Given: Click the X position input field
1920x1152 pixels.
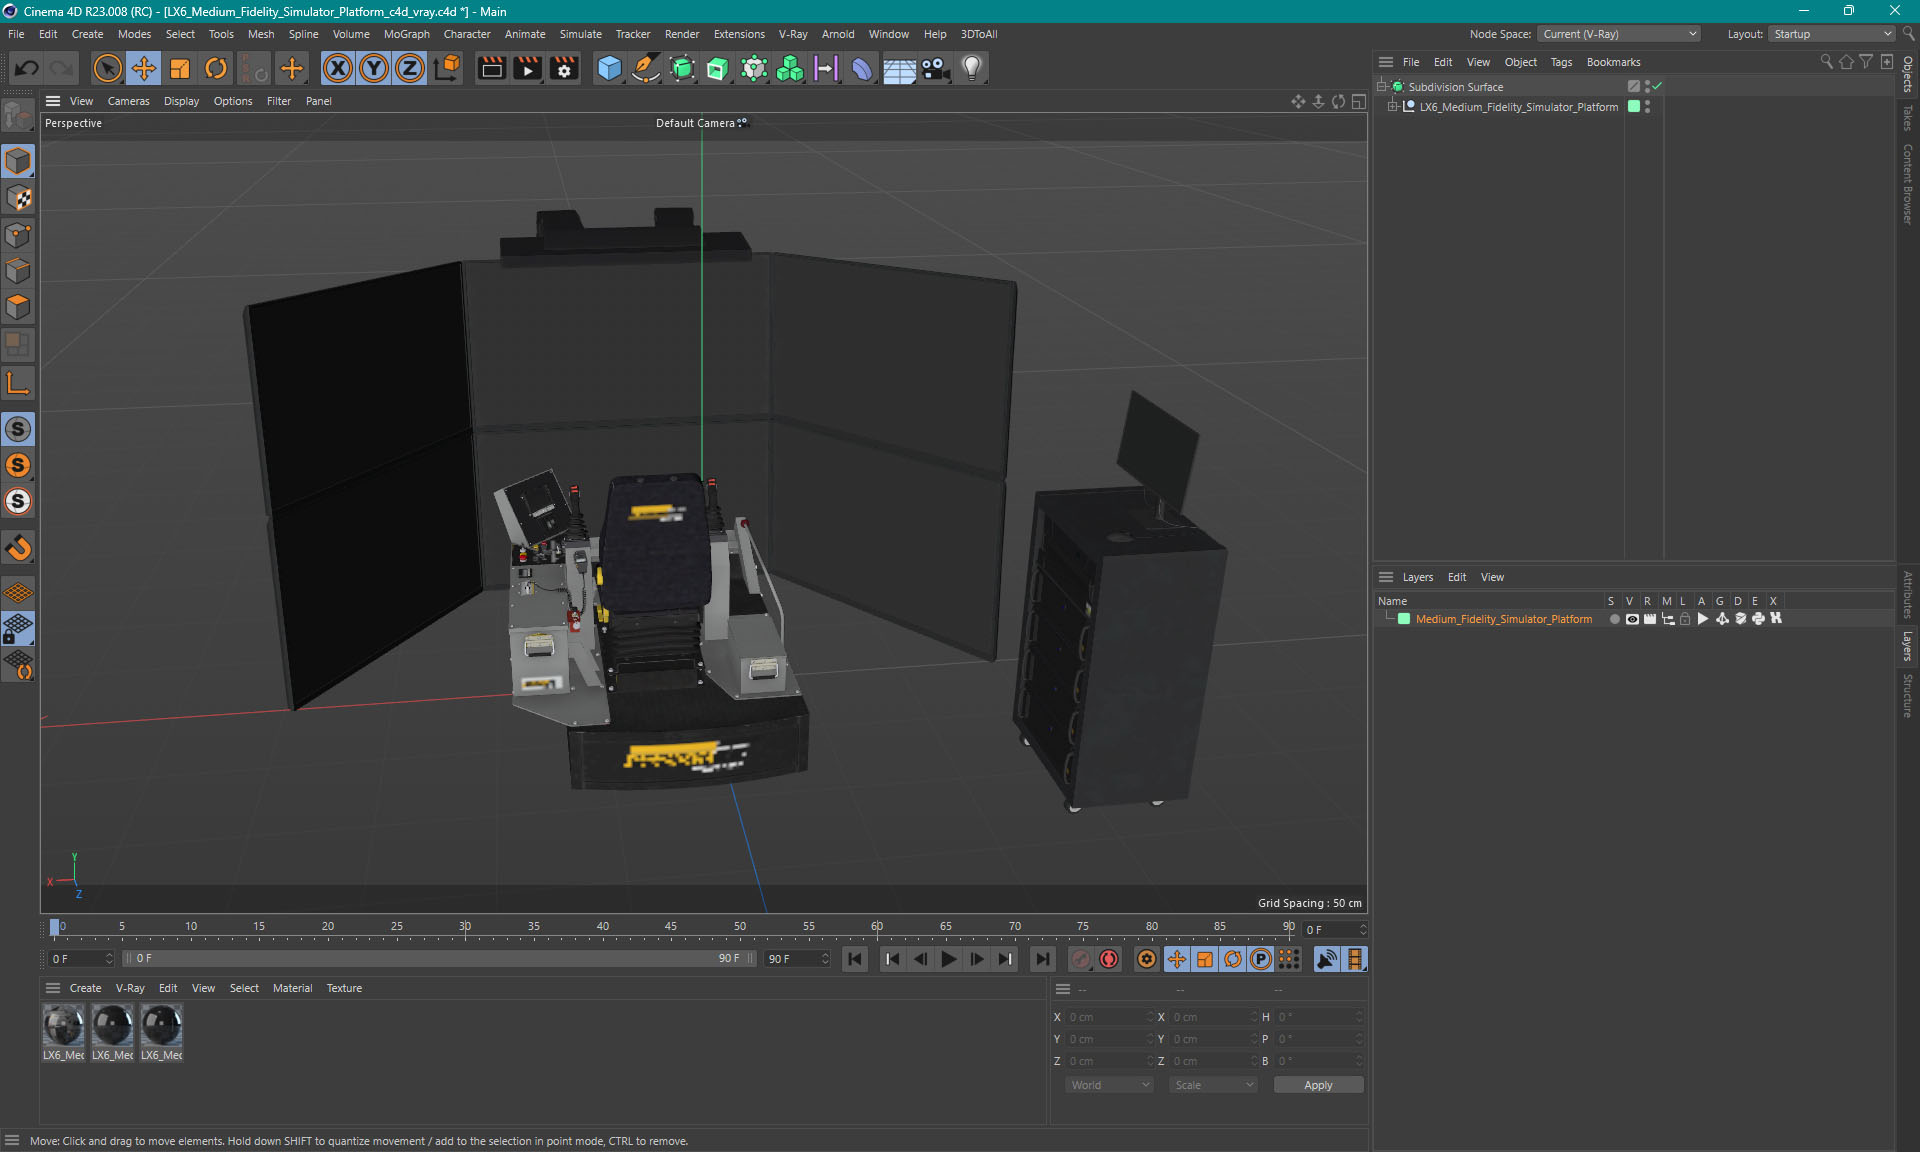Looking at the screenshot, I should click(x=1108, y=1017).
